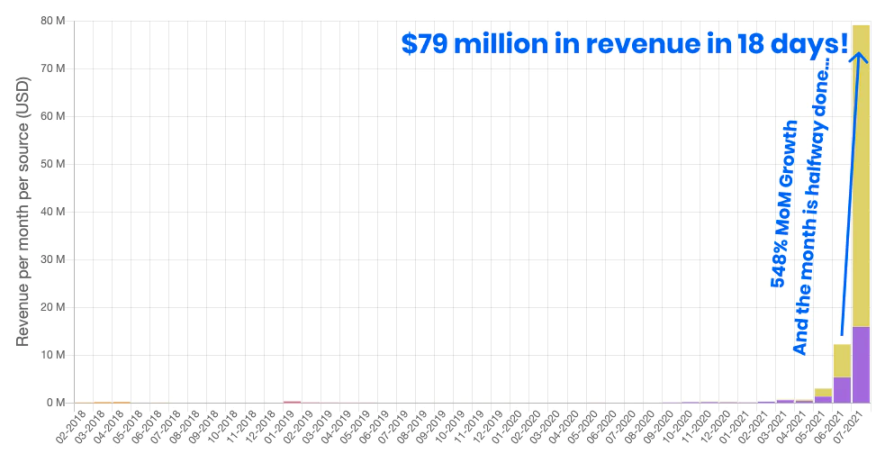Click the yellow segment of the 07-2021 bar
This screenshot has width=885, height=454.
861,176
